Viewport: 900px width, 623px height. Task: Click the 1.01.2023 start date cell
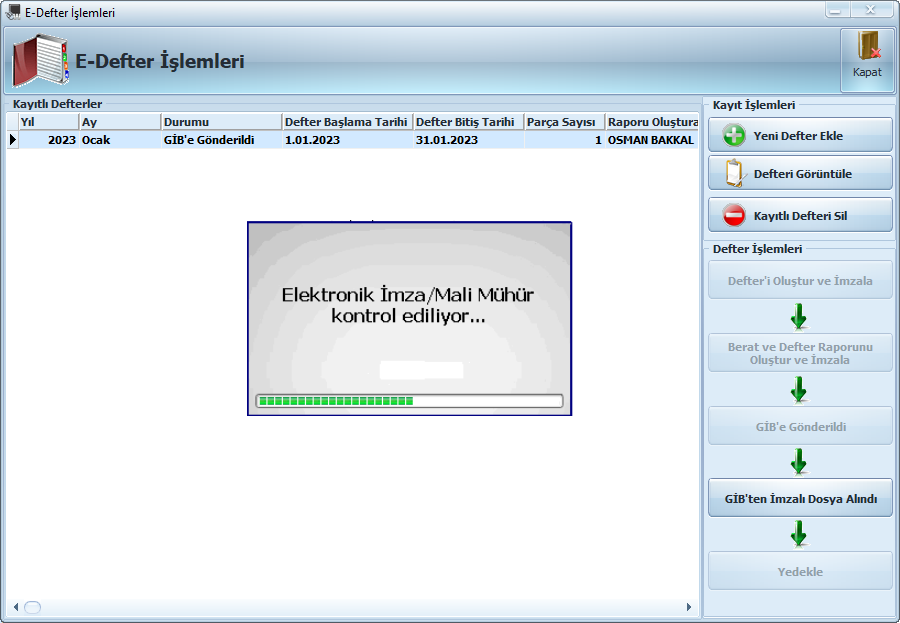point(347,140)
